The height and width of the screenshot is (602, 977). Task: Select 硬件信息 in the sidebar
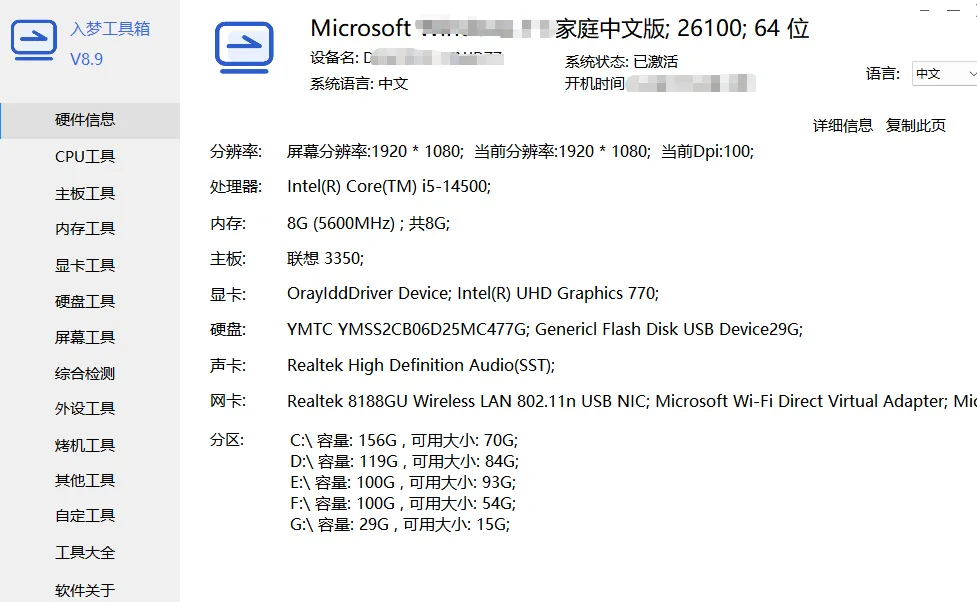coord(90,120)
